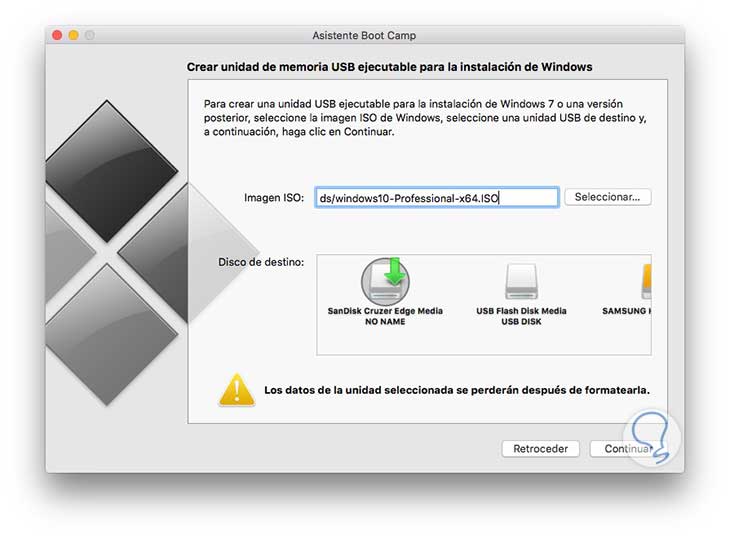Click the 'Imagen ISO:' label
730x538 pixels.
274,198
